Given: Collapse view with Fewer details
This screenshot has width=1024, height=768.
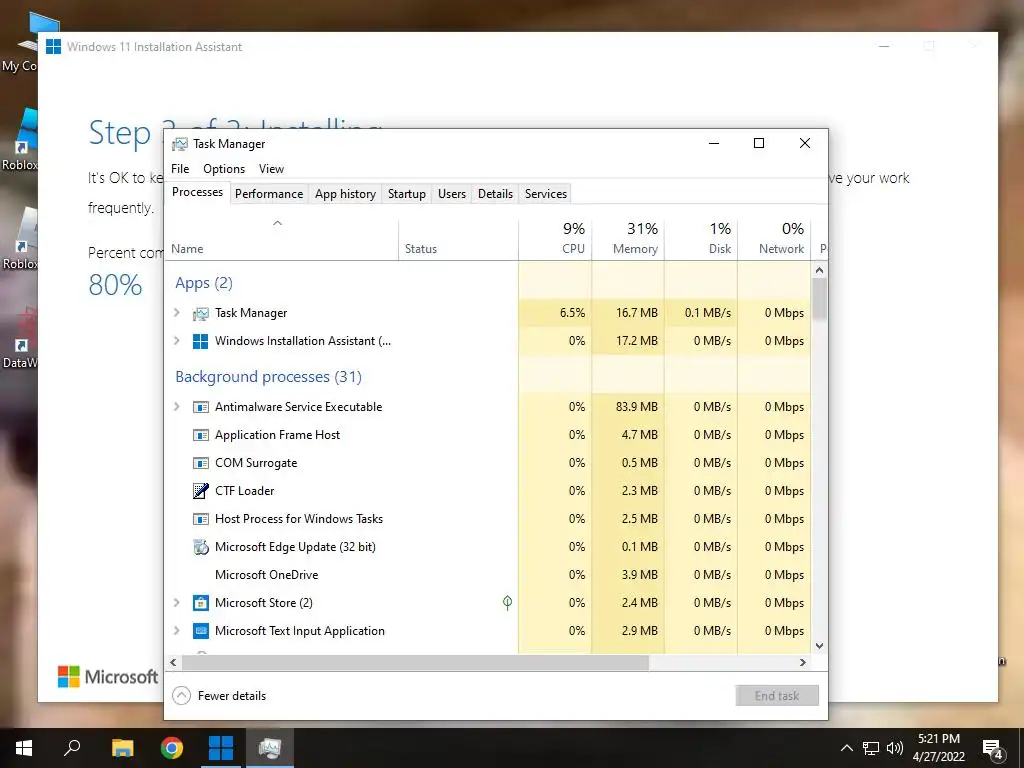Looking at the screenshot, I should point(219,696).
